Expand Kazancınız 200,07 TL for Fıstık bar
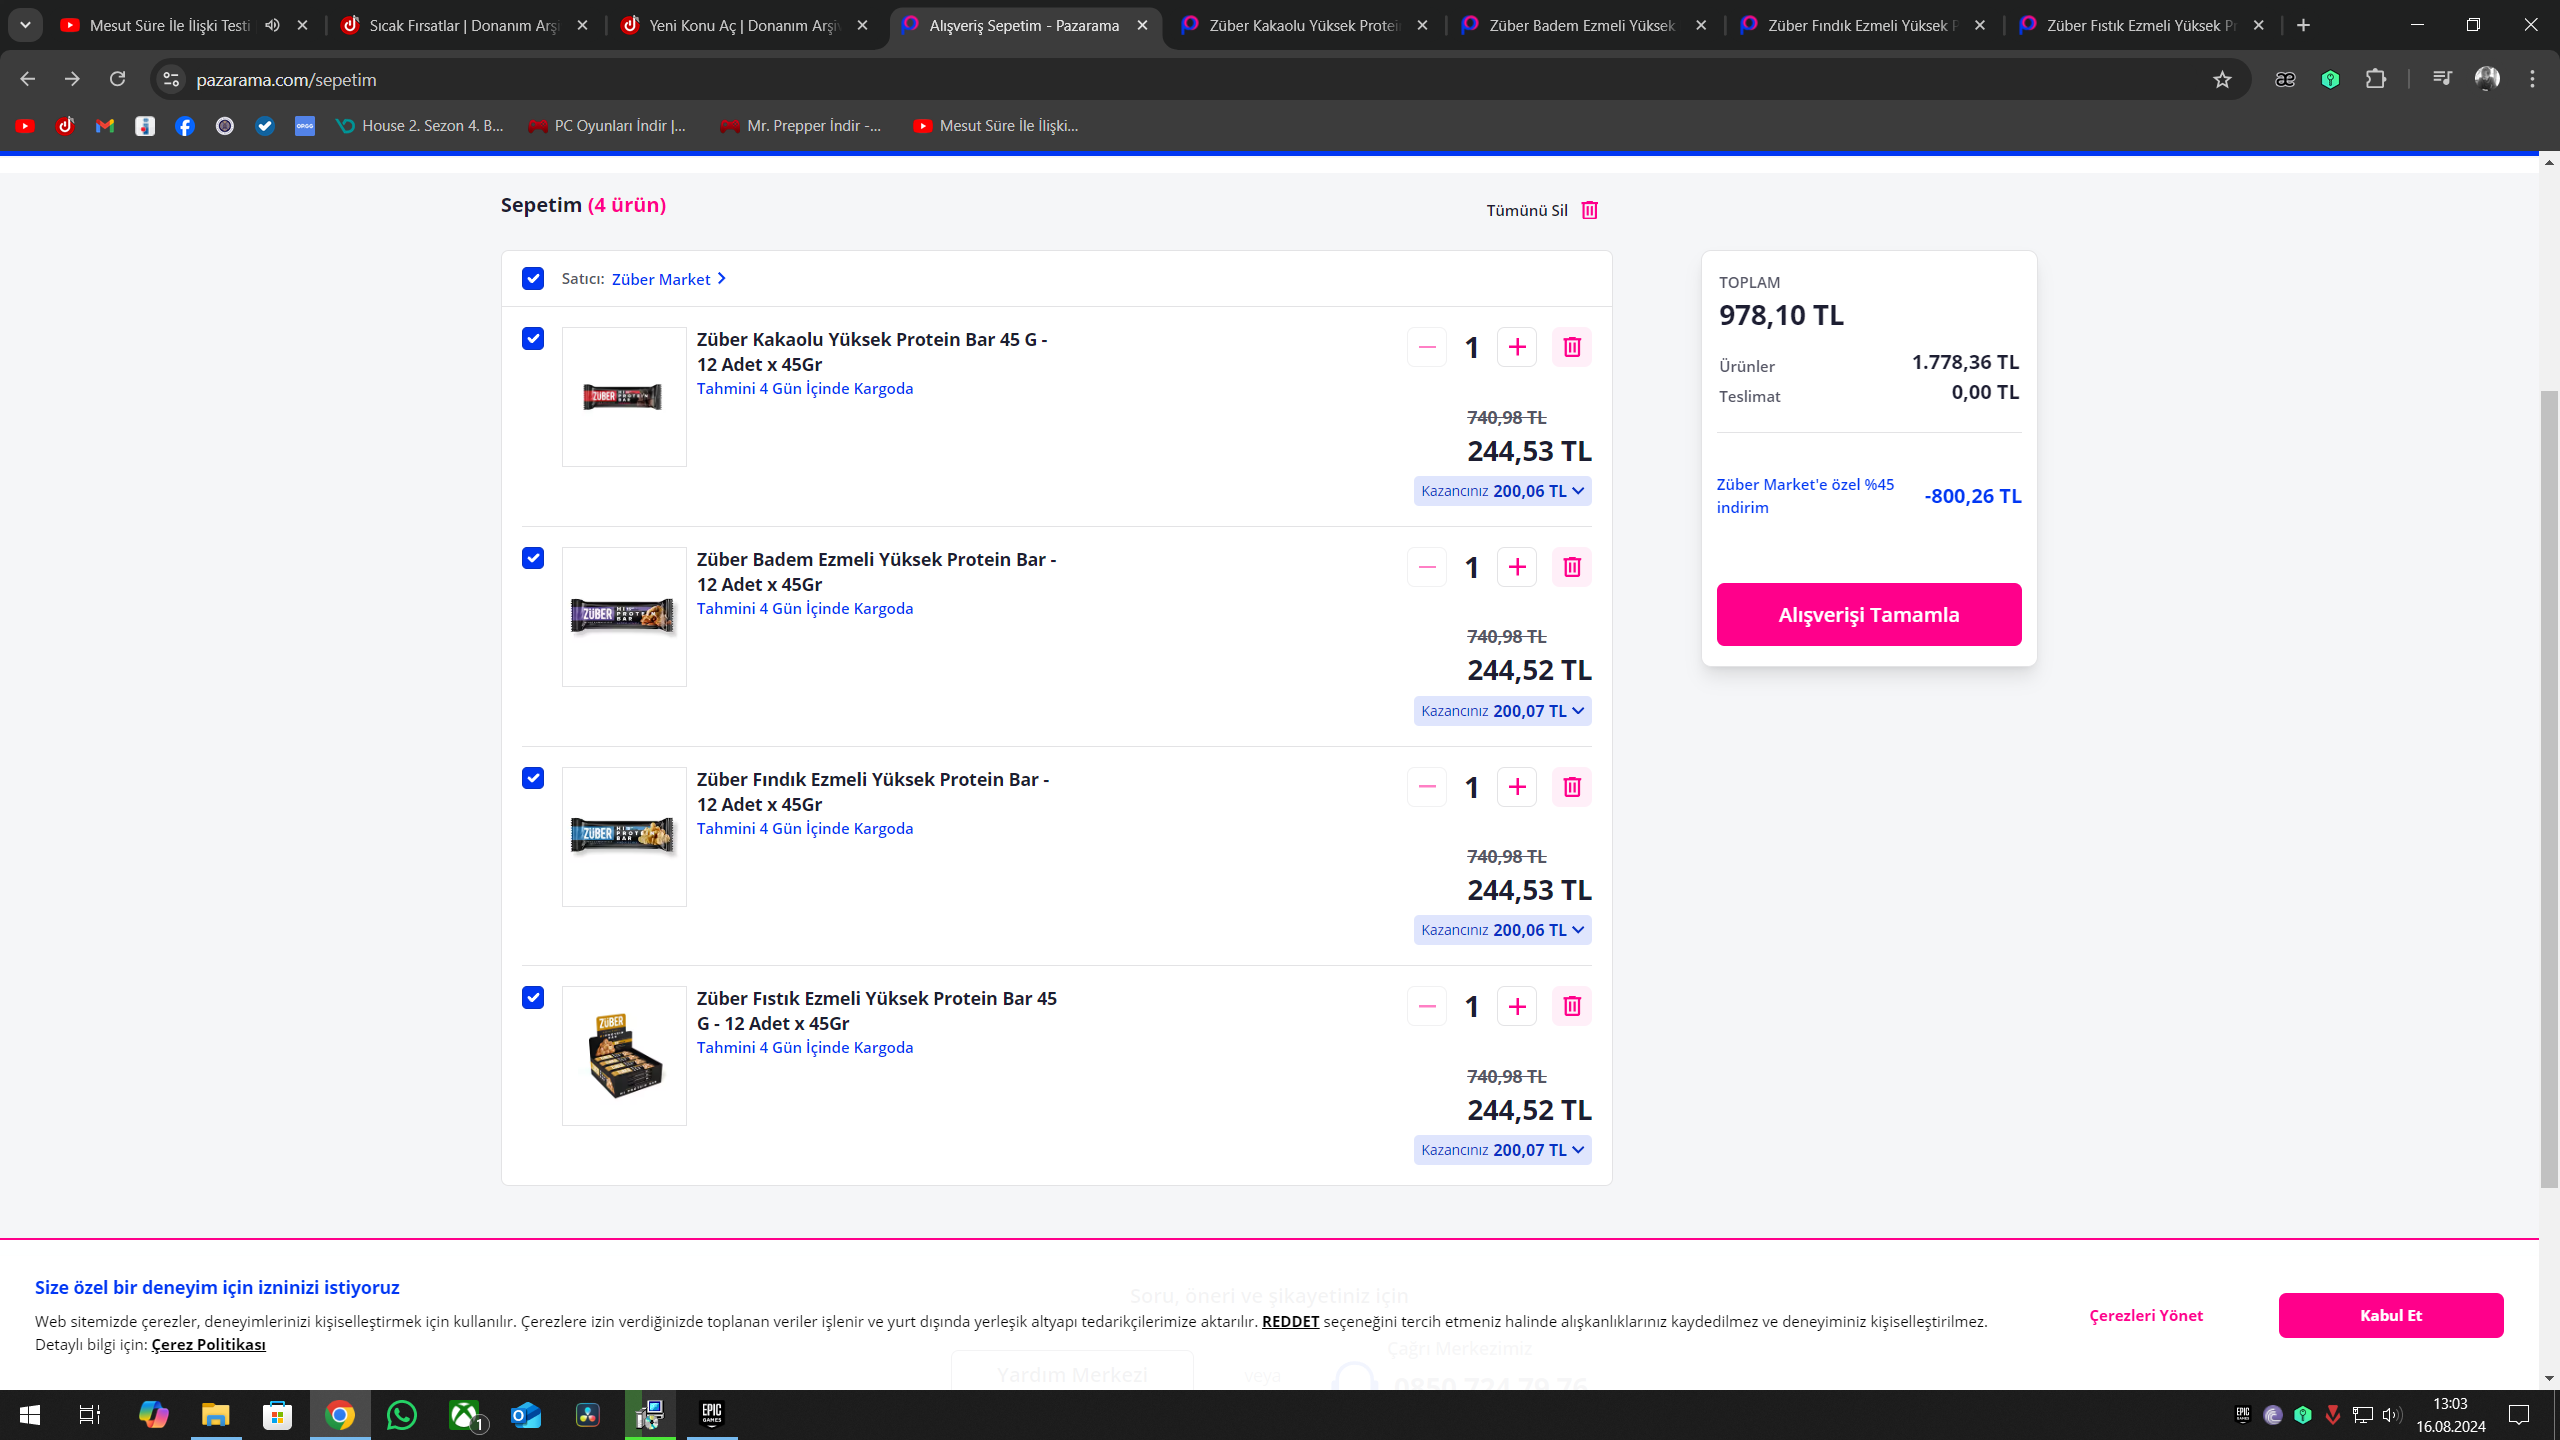 (x=1502, y=1150)
